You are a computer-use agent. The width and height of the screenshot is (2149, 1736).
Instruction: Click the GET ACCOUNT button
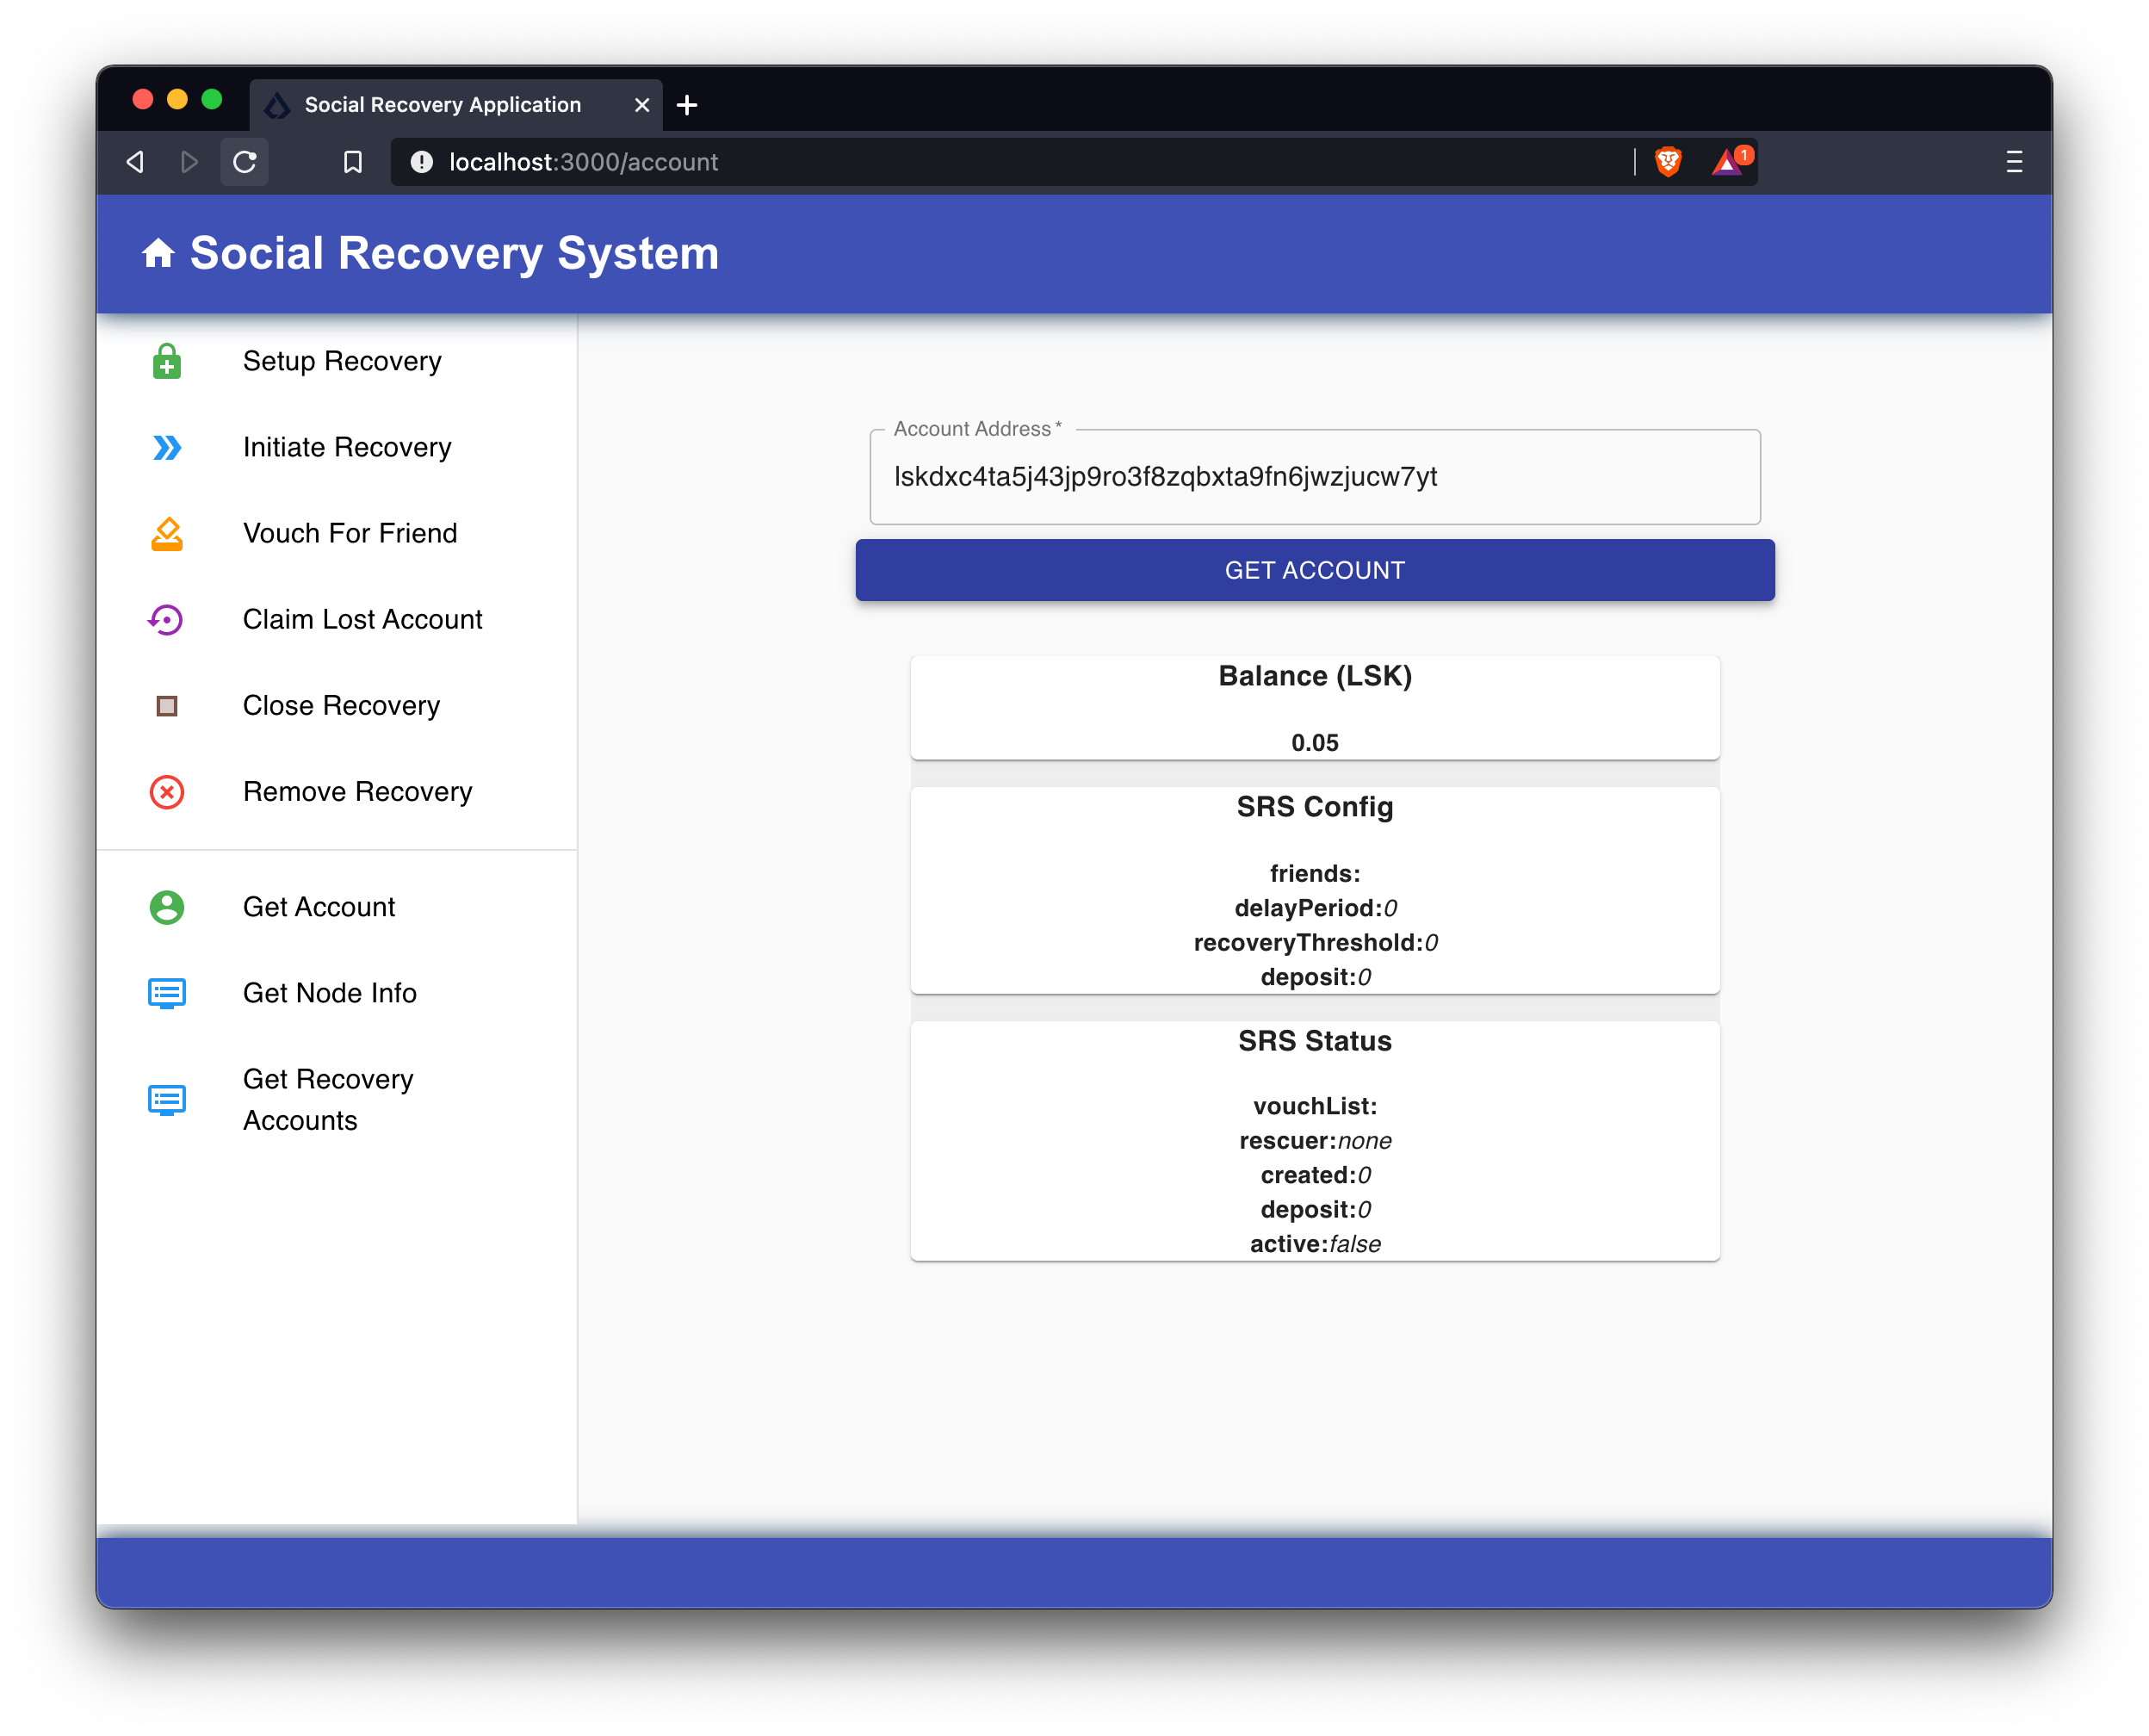click(1313, 570)
